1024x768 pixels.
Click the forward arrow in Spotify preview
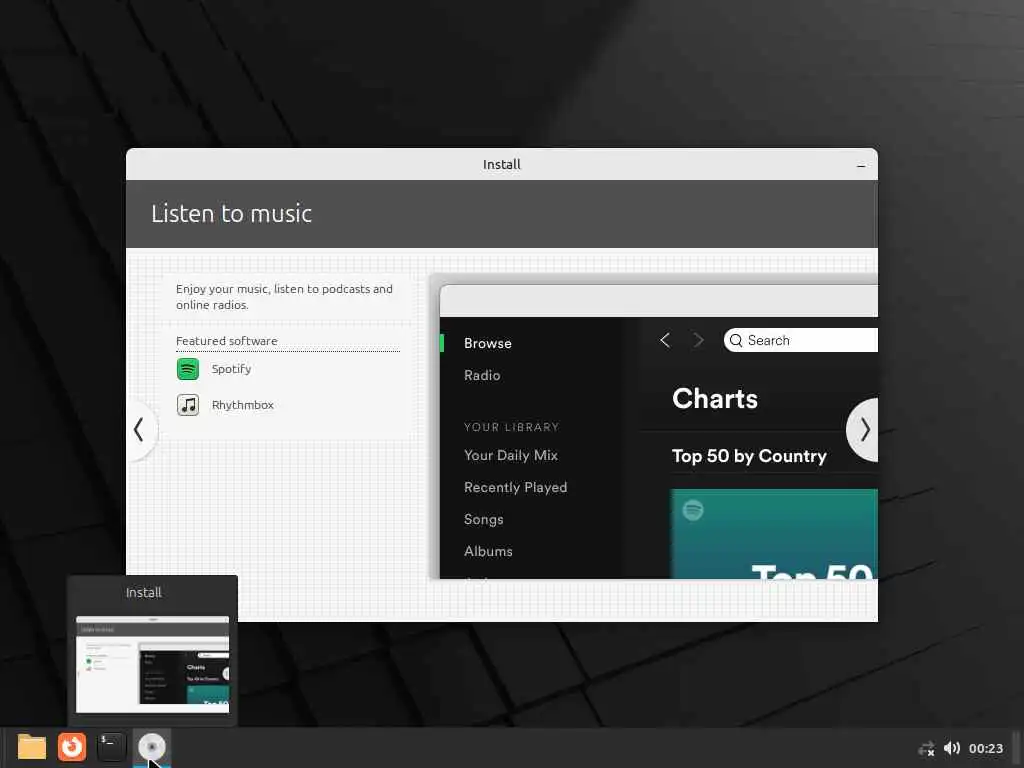click(698, 340)
